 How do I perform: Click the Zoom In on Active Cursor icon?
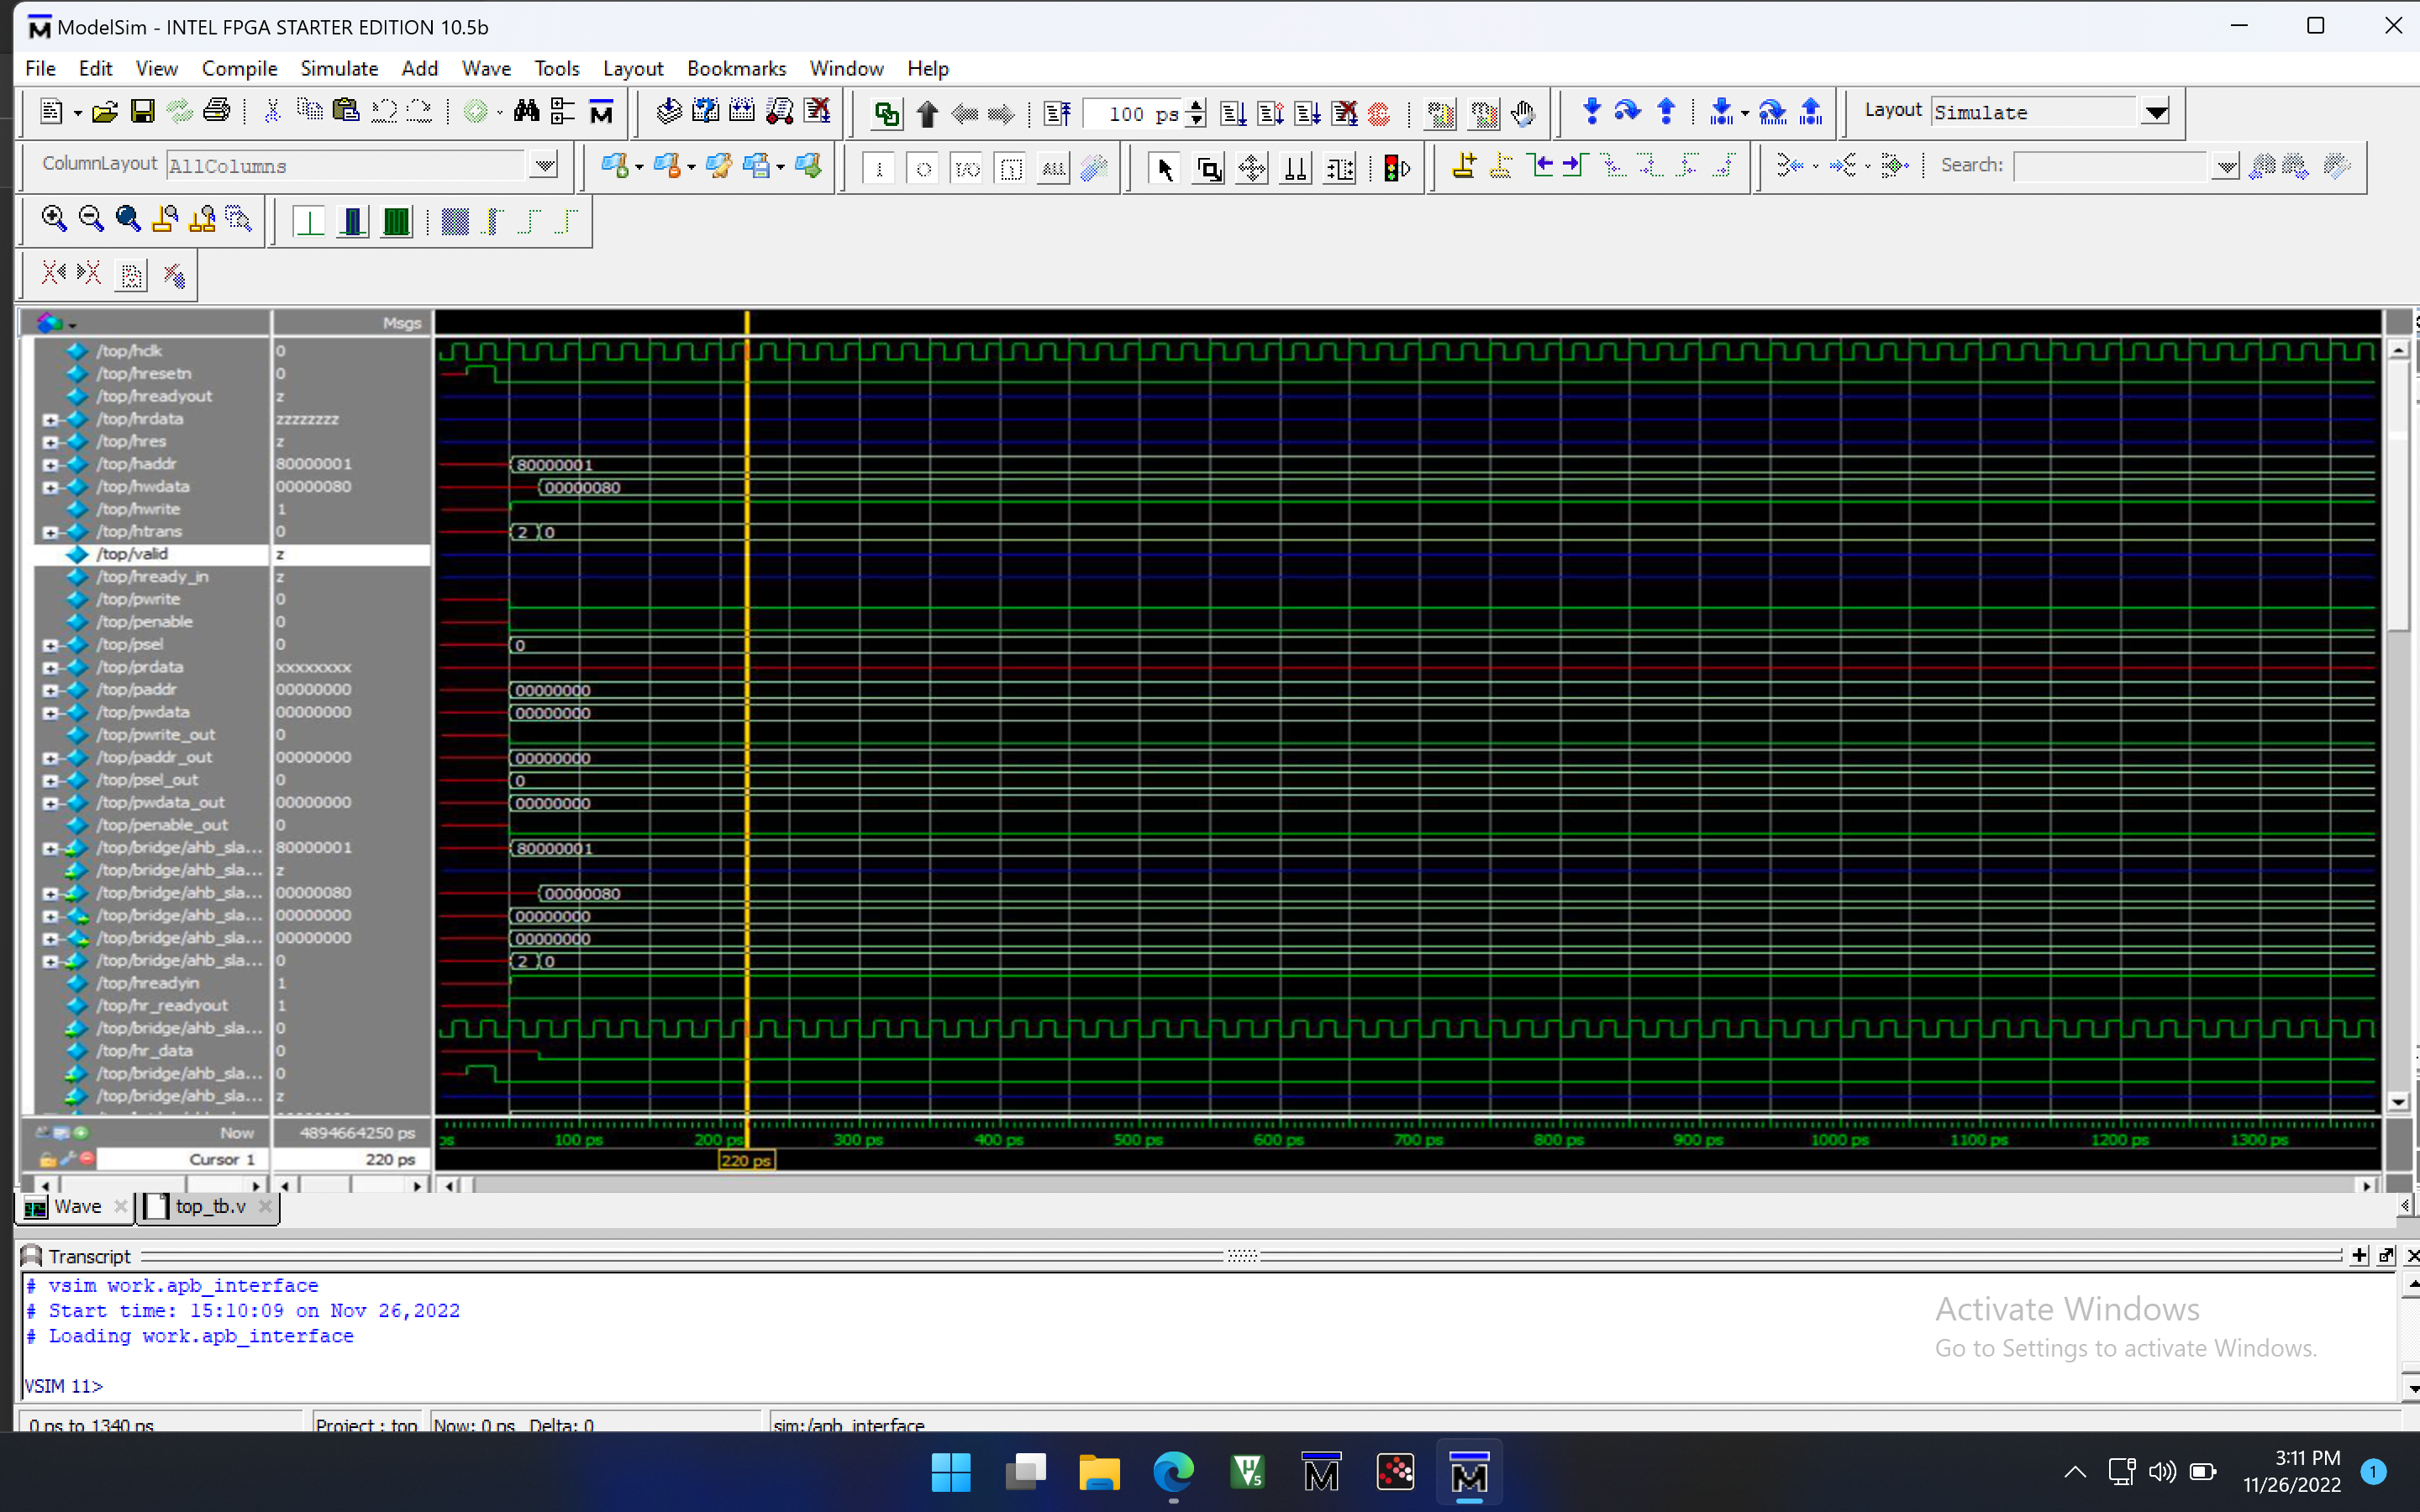point(165,219)
